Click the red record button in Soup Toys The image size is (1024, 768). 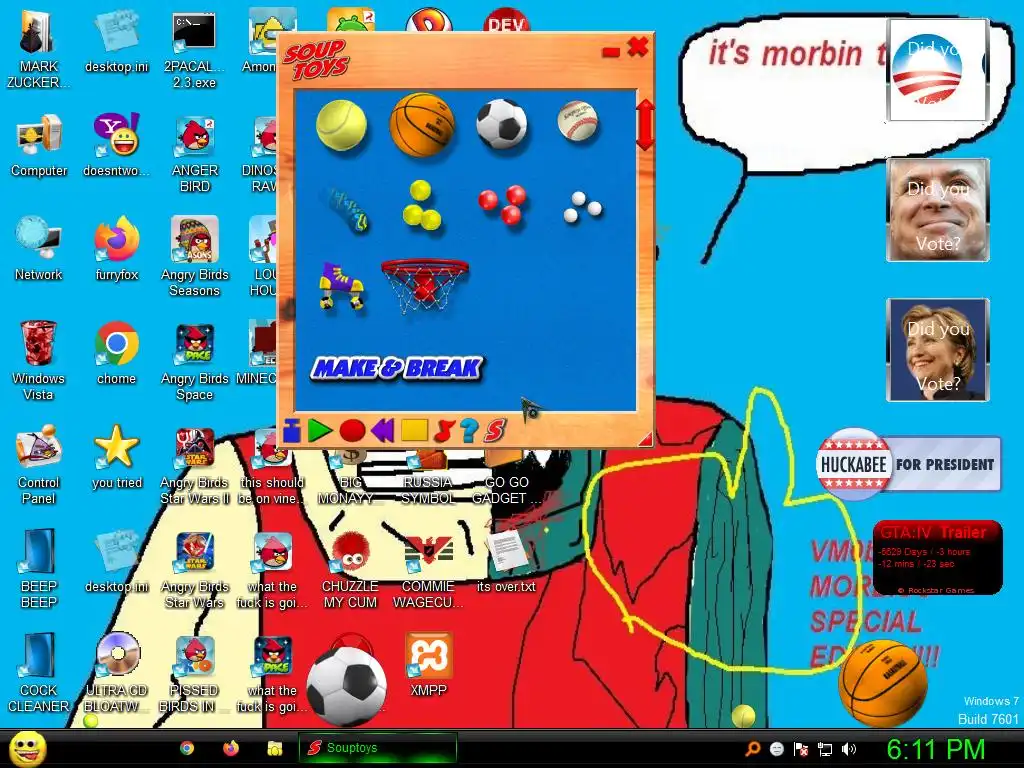(352, 431)
